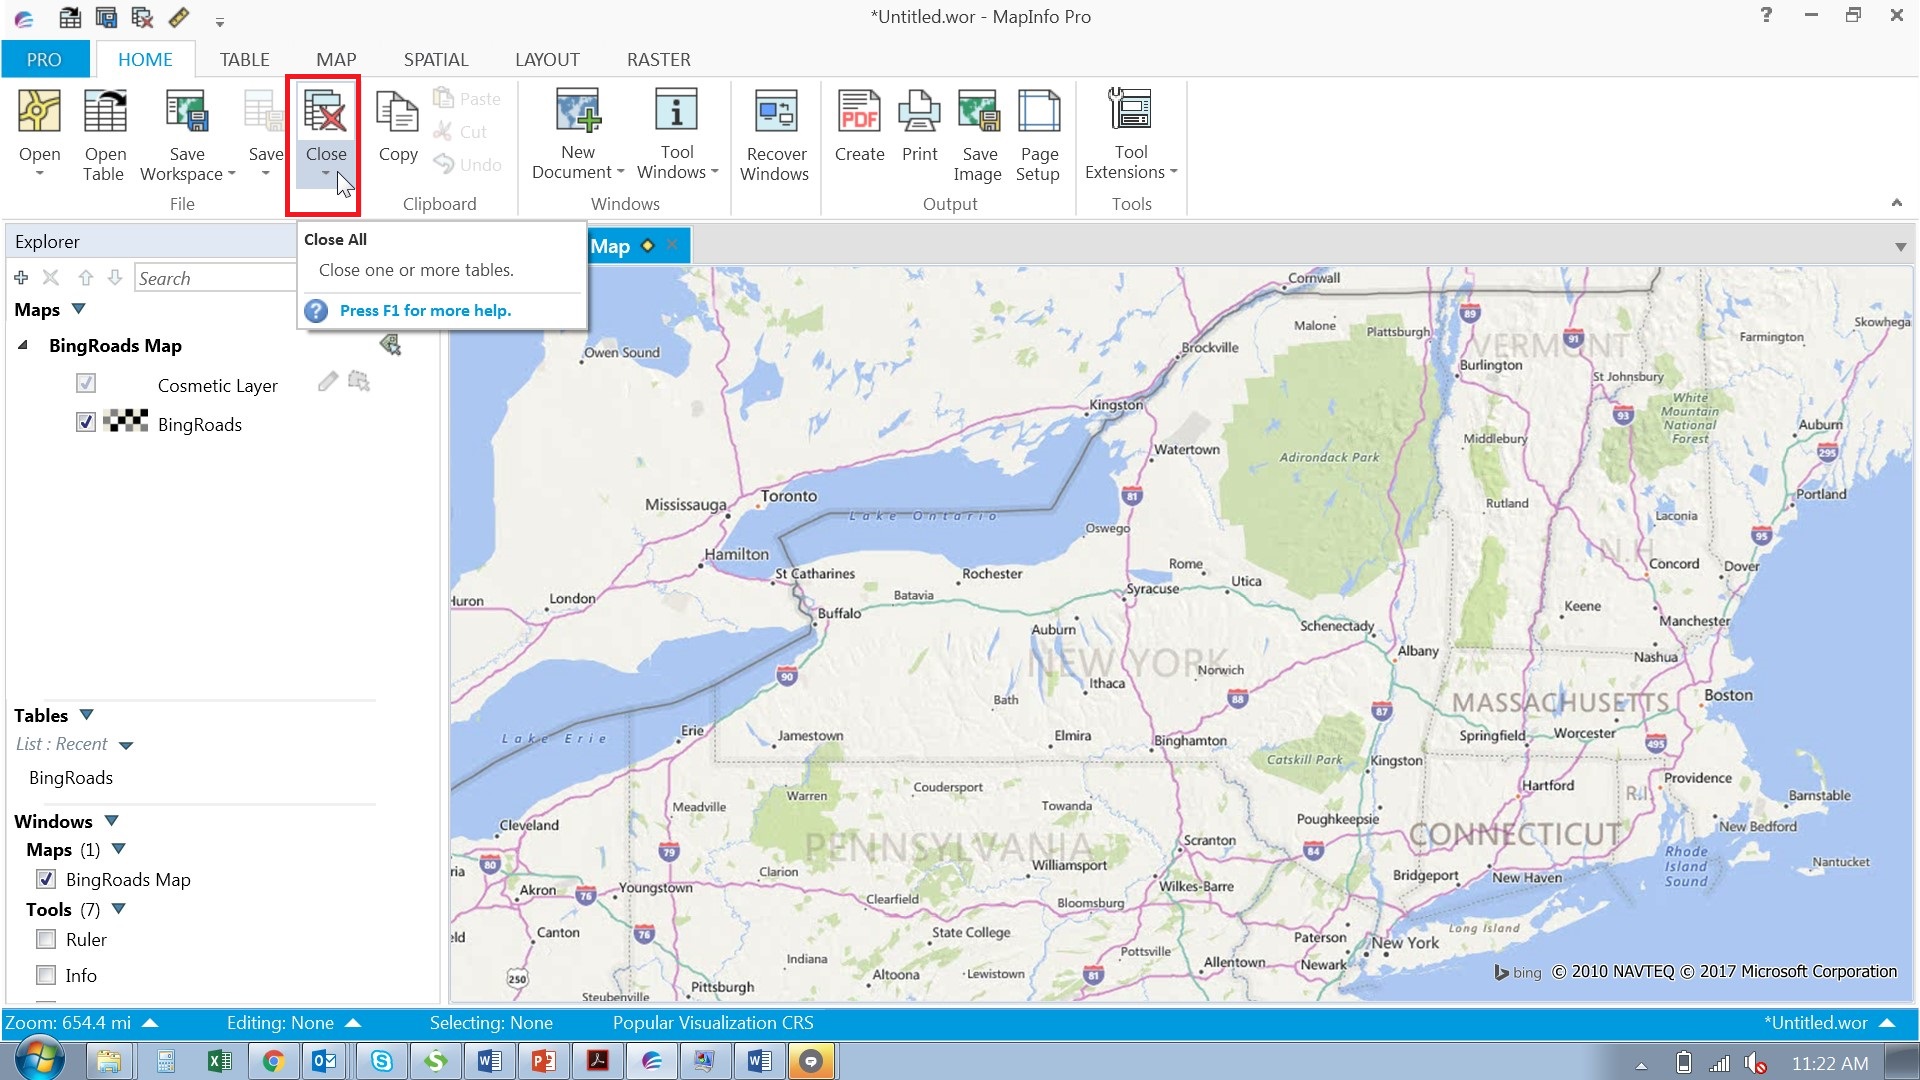Switch to the SPATIAL ribbon tab
The width and height of the screenshot is (1920, 1080).
435,60
